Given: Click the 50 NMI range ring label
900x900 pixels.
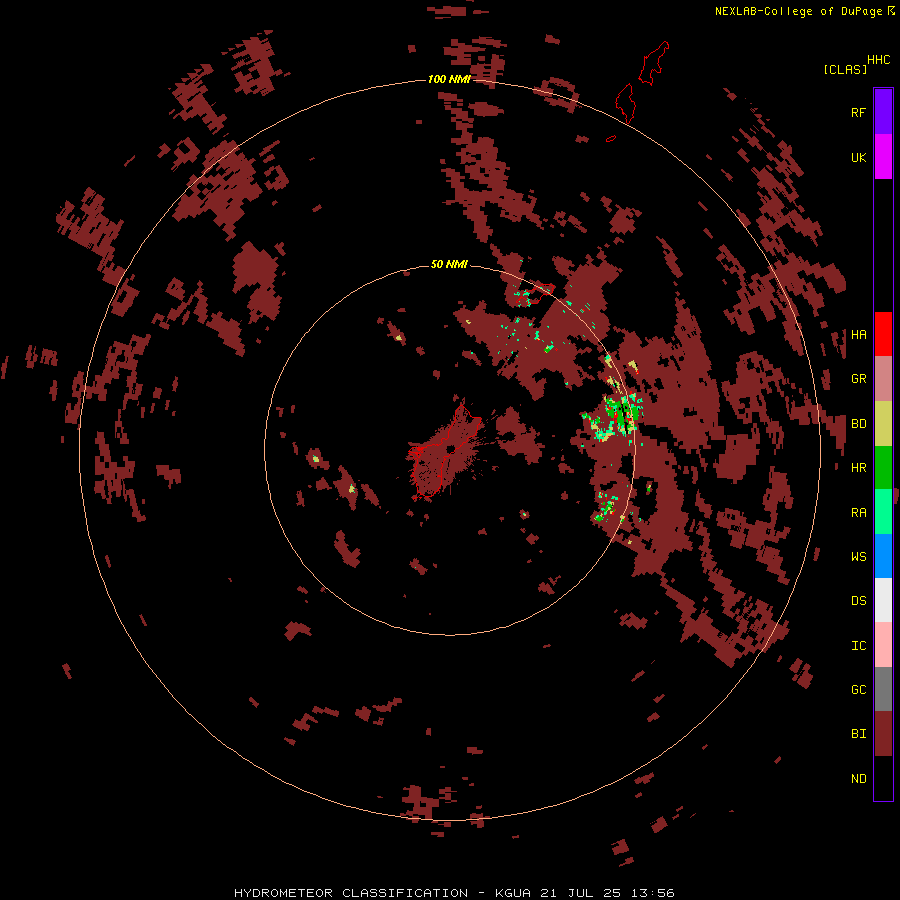Looking at the screenshot, I should point(449,264).
